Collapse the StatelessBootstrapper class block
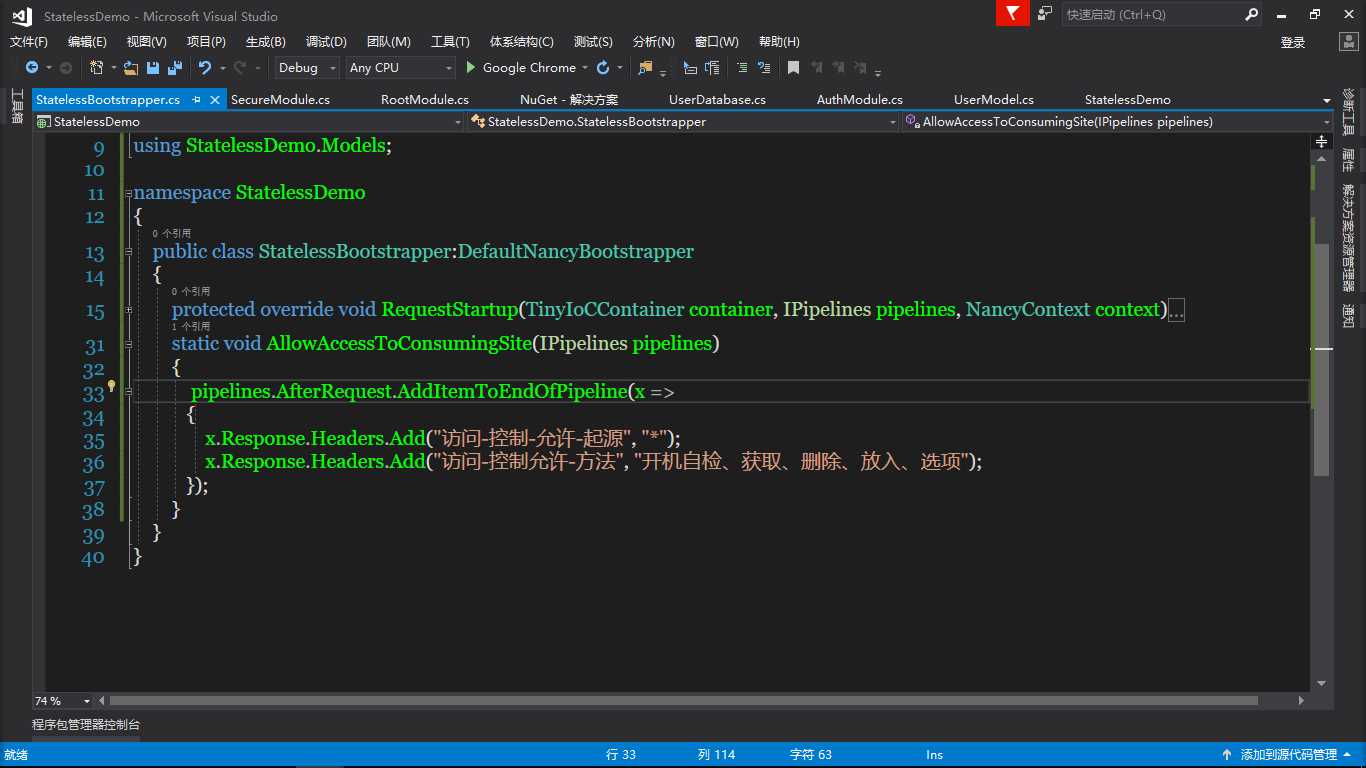1366x768 pixels. (x=129, y=252)
